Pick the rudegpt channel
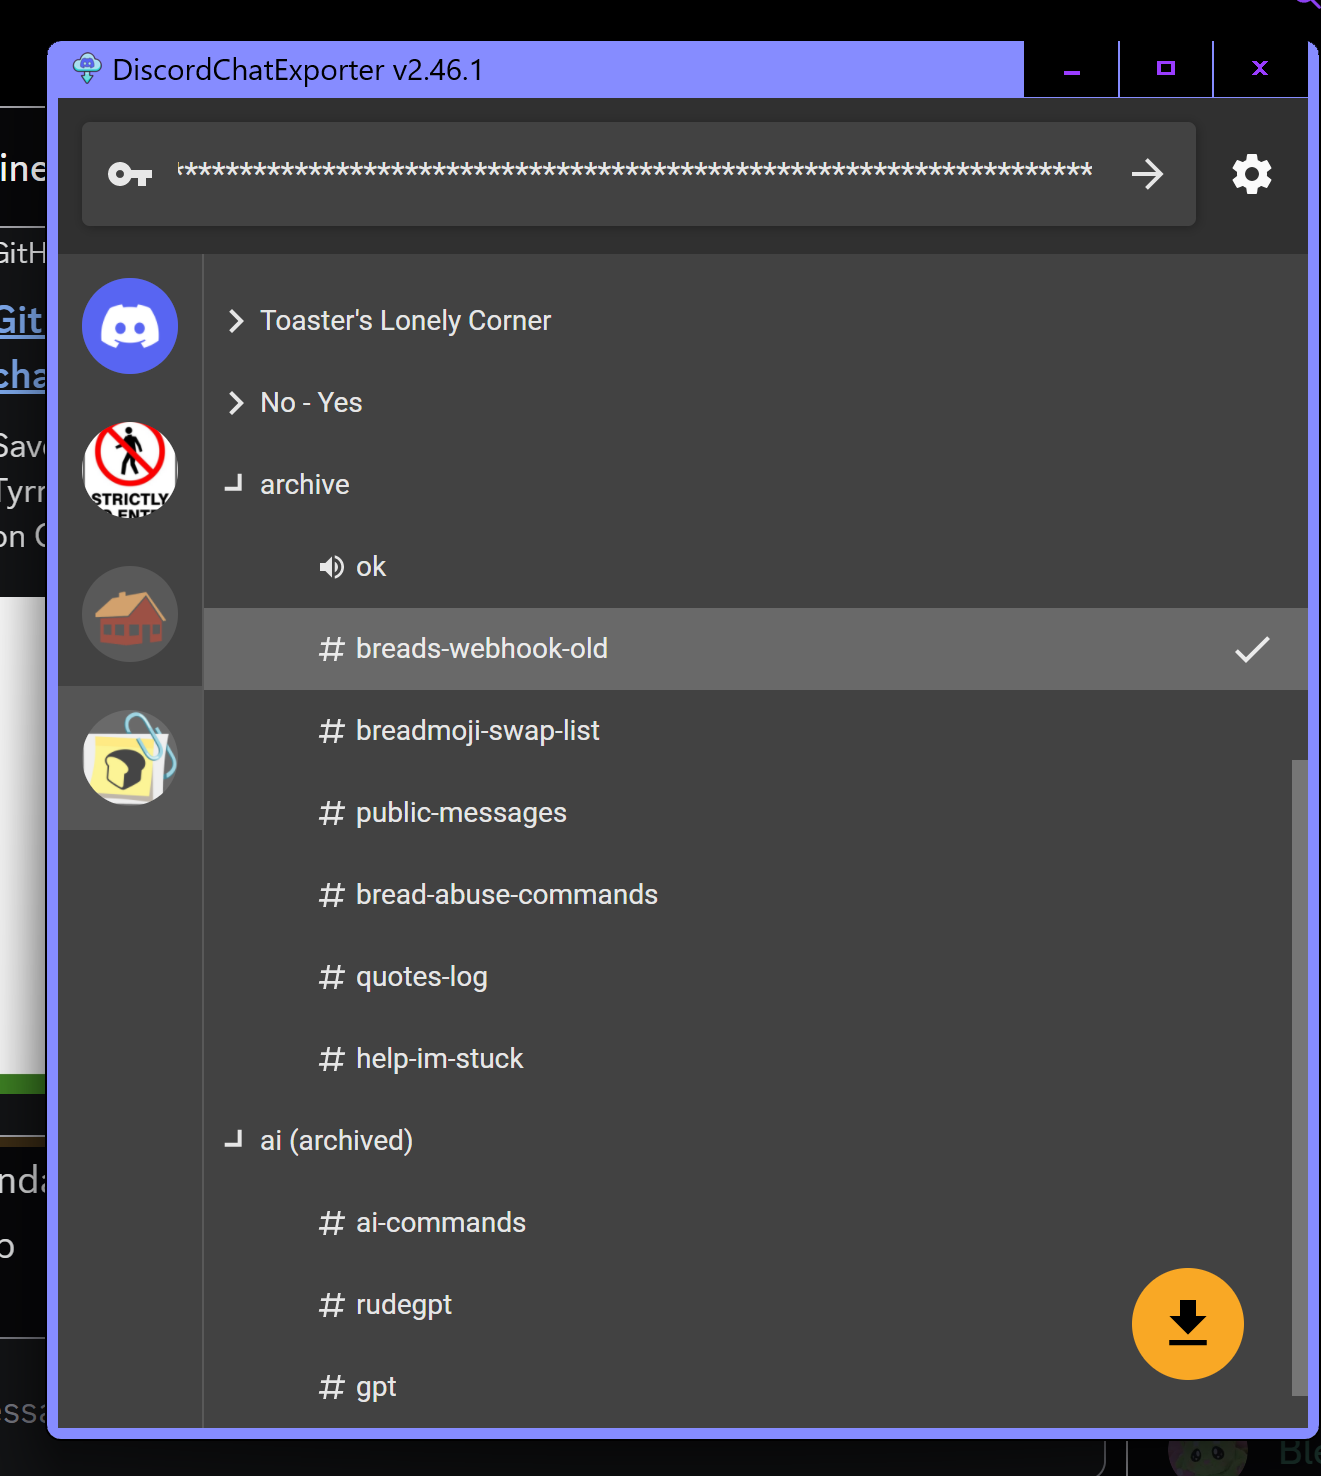 click(403, 1305)
